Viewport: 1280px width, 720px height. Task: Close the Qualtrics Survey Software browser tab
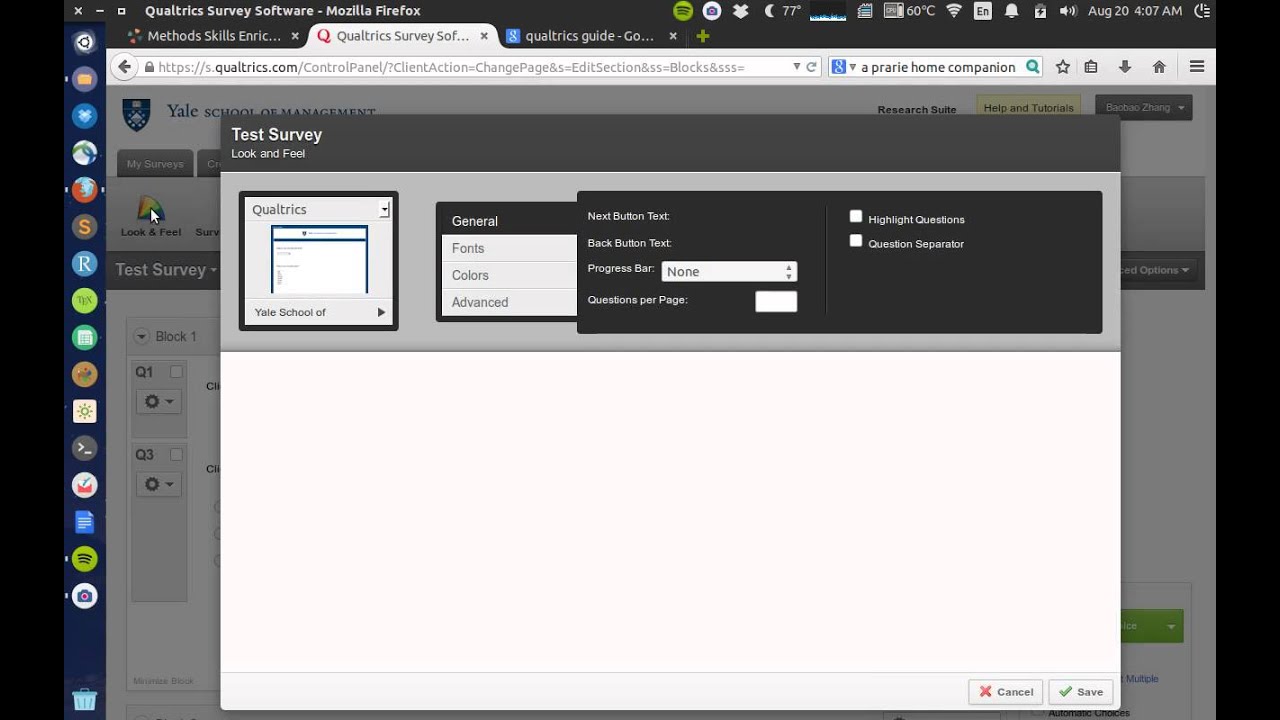click(x=484, y=36)
